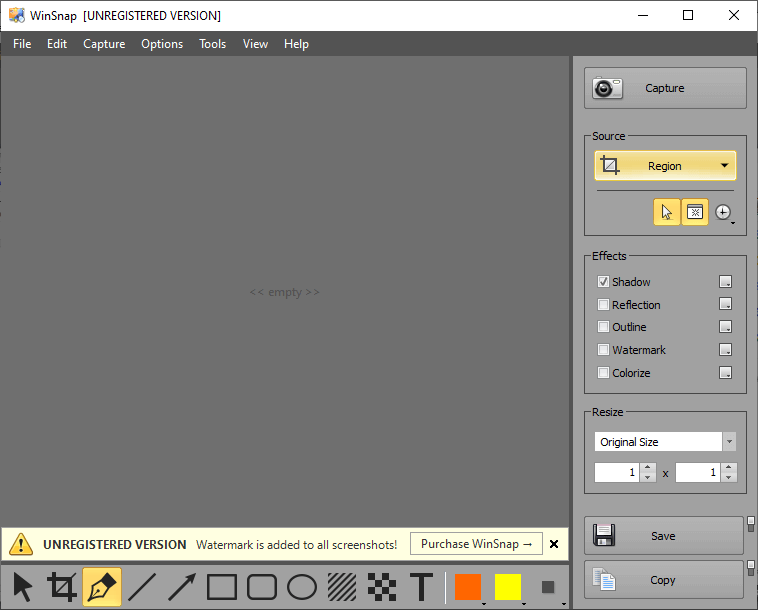
Task: Open the Edit menu
Action: click(x=57, y=44)
